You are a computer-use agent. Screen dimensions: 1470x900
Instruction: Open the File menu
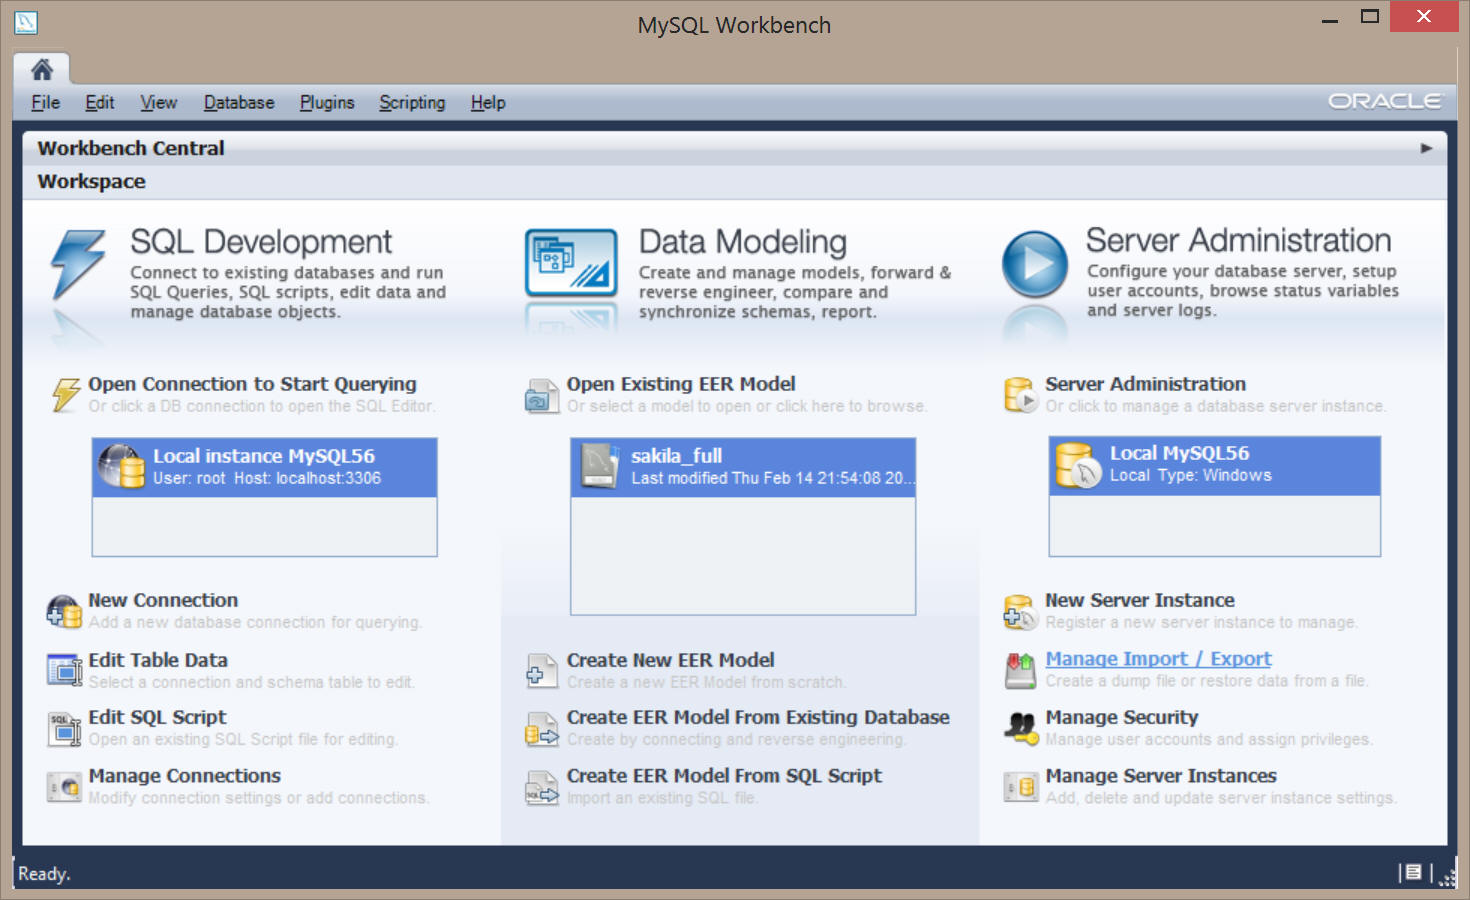(x=45, y=102)
